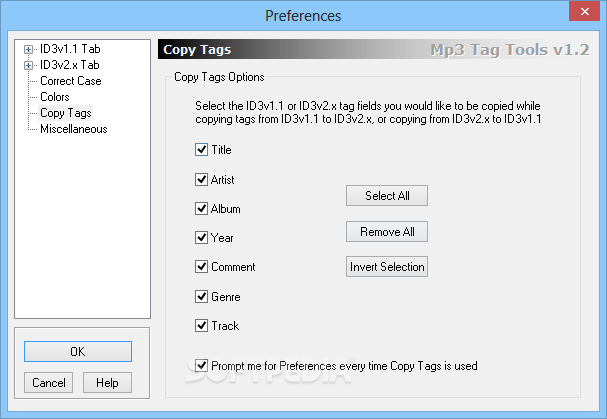The image size is (607, 419).
Task: Toggle the Album checkbox
Action: [201, 208]
